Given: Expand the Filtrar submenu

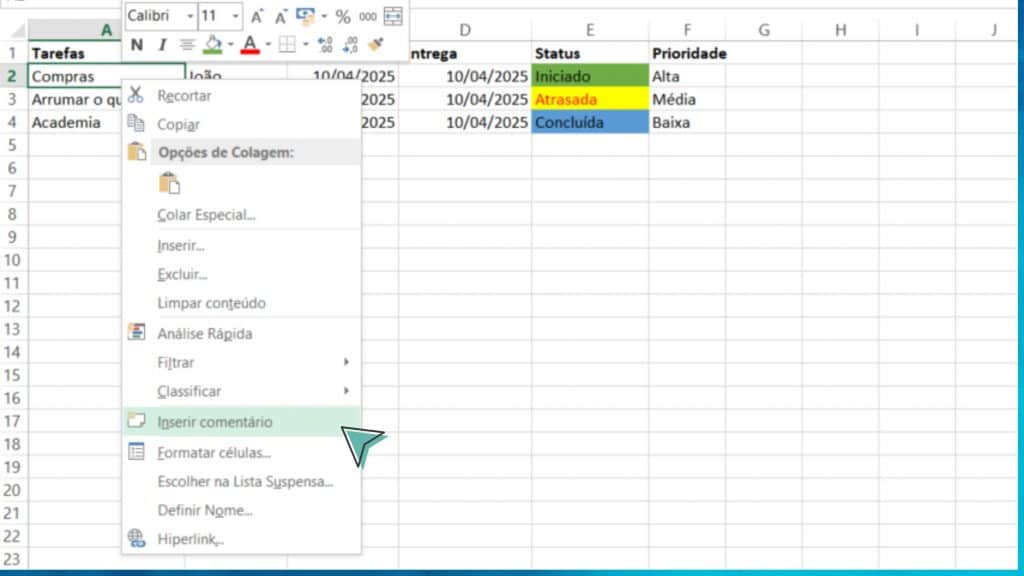Looking at the screenshot, I should point(242,362).
